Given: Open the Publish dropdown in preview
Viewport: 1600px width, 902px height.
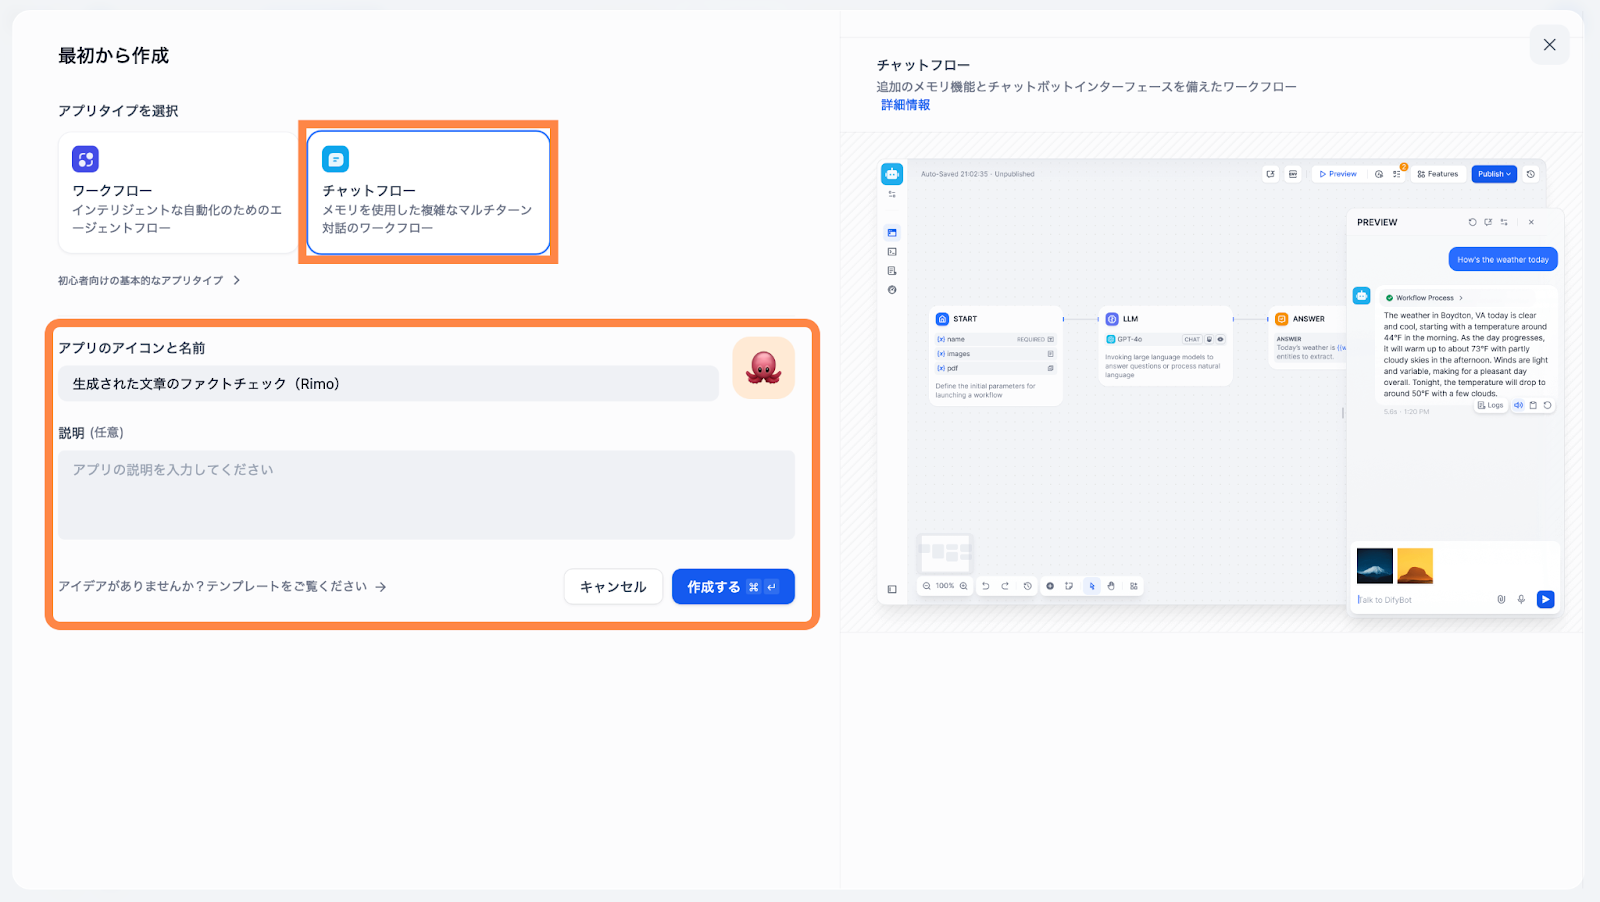Looking at the screenshot, I should tap(1494, 174).
